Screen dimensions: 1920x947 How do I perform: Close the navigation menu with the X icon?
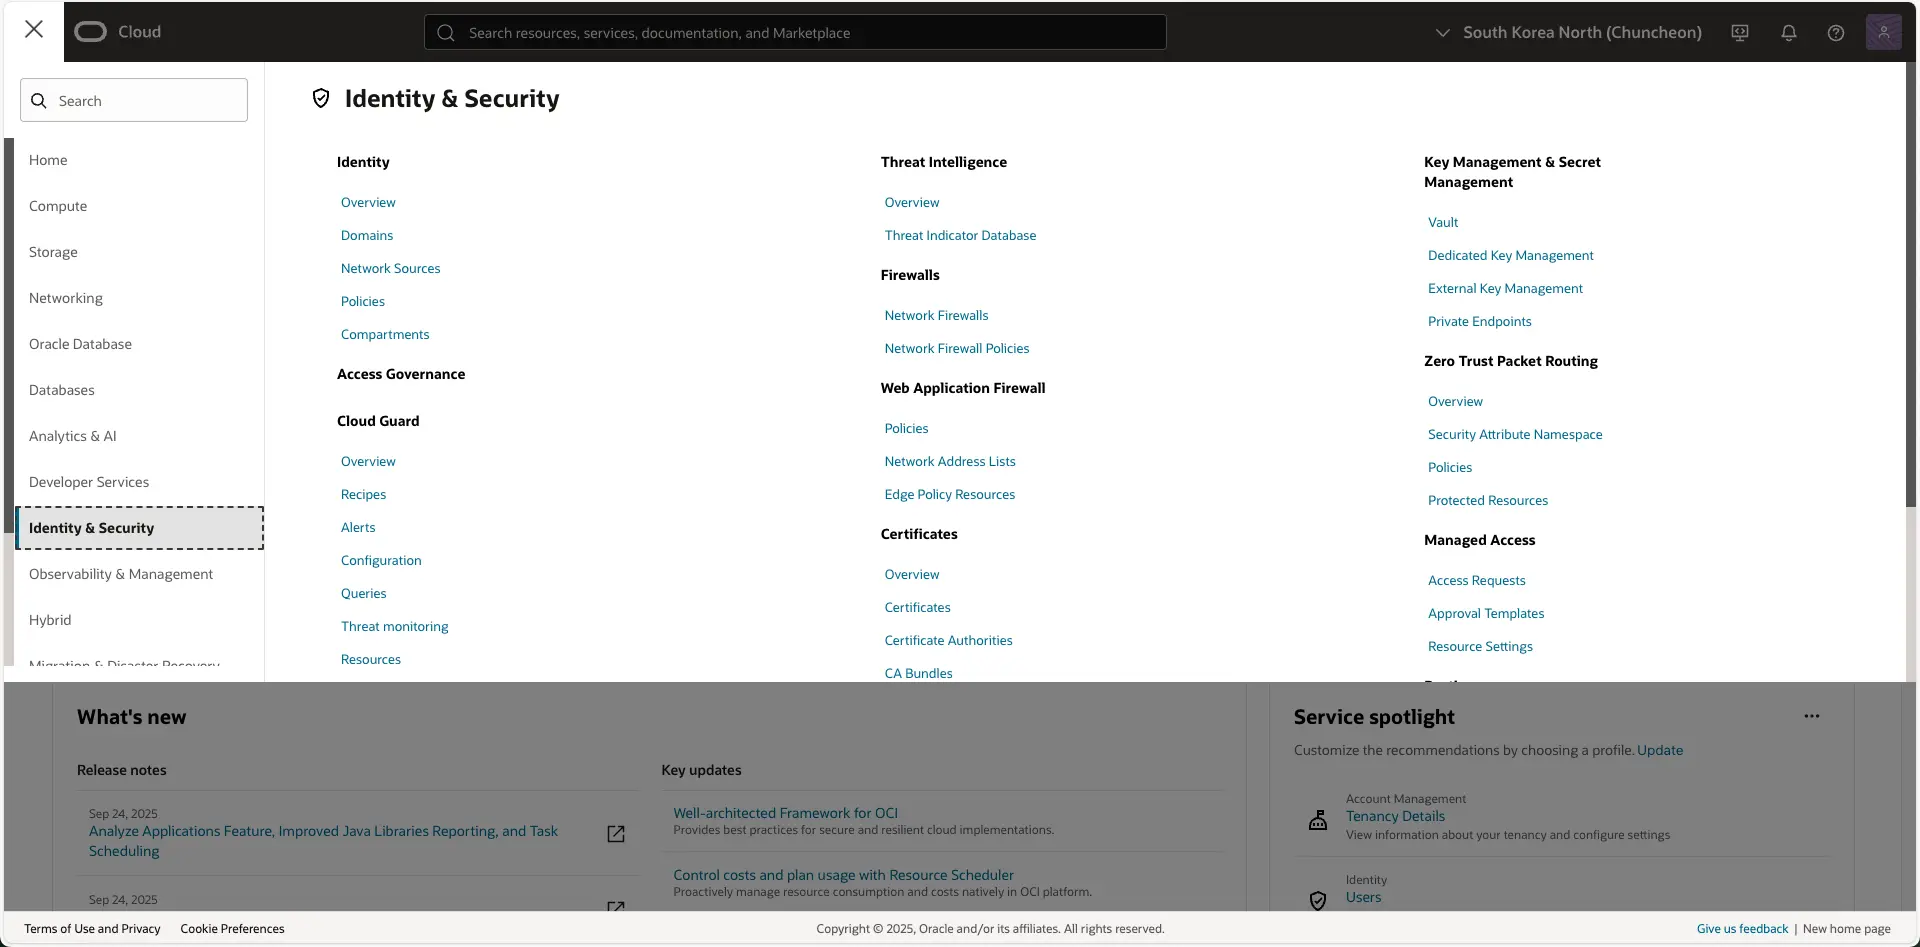tap(34, 30)
